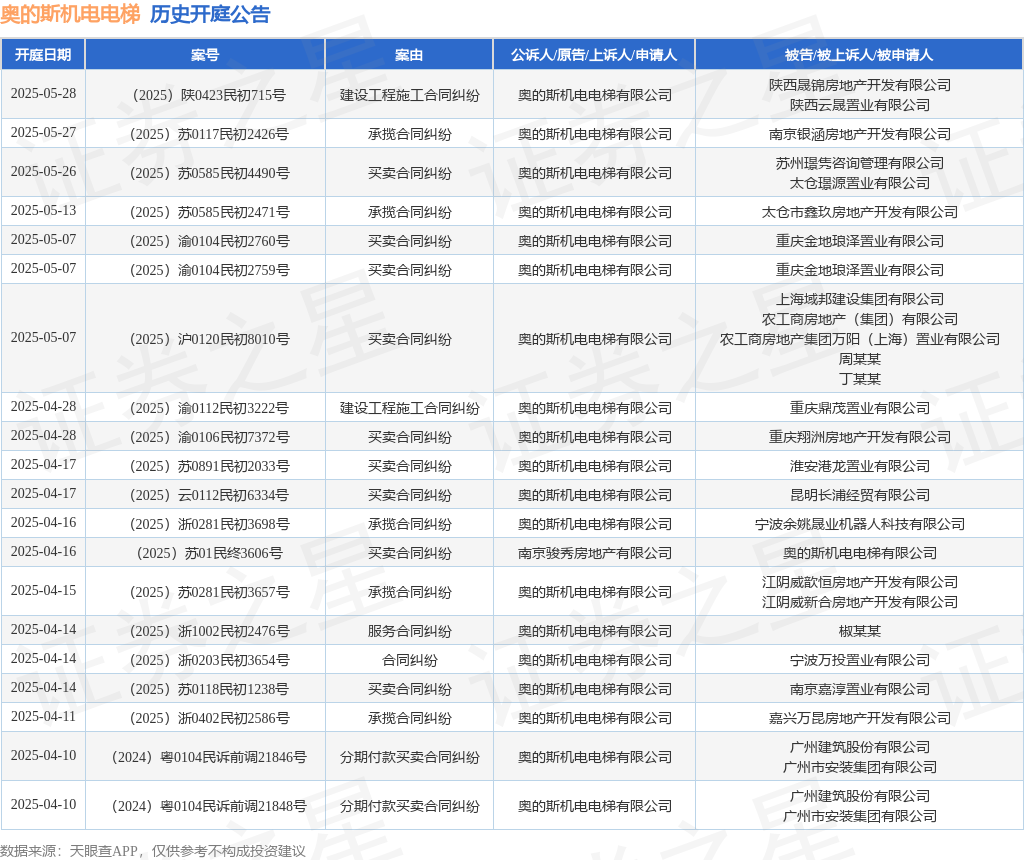Click the date 2025-05-27
1024x860 pixels.
point(43,133)
